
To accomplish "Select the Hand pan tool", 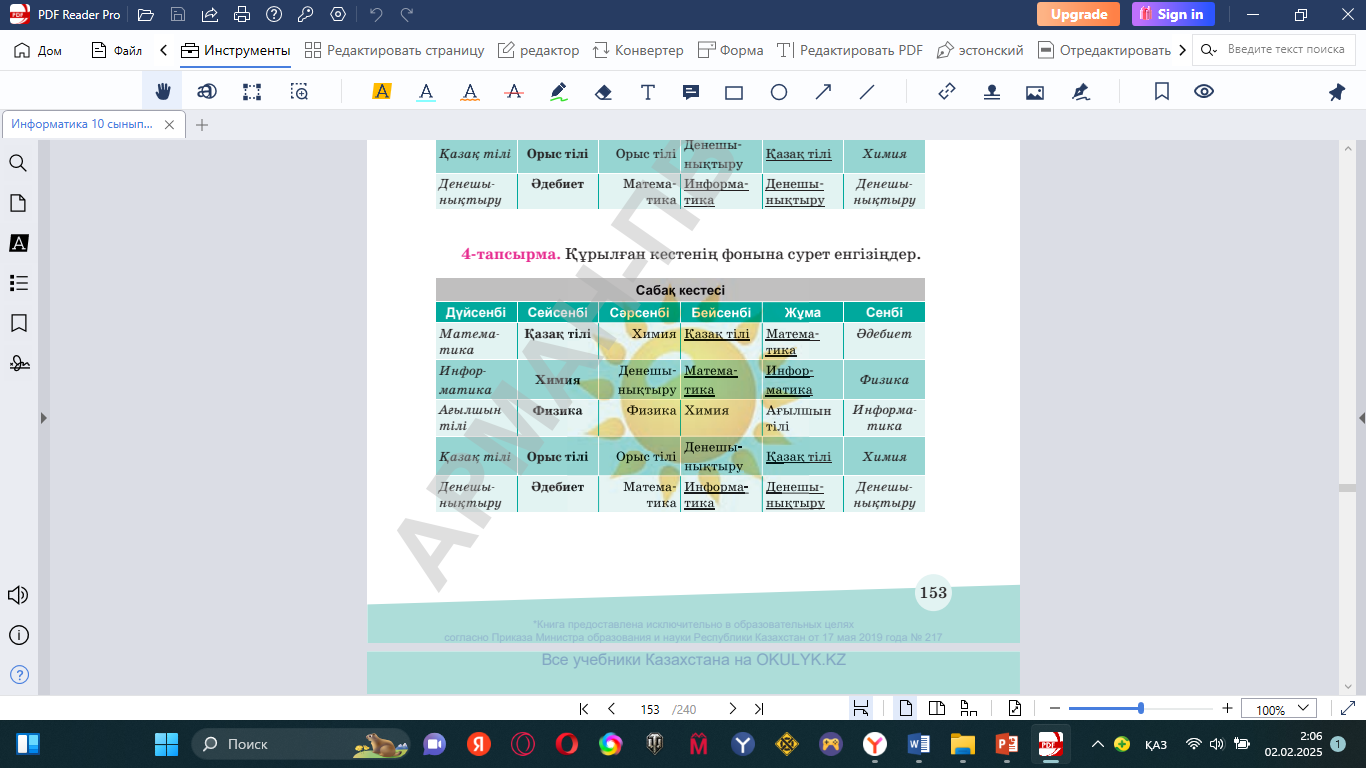I will pyautogui.click(x=163, y=92).
